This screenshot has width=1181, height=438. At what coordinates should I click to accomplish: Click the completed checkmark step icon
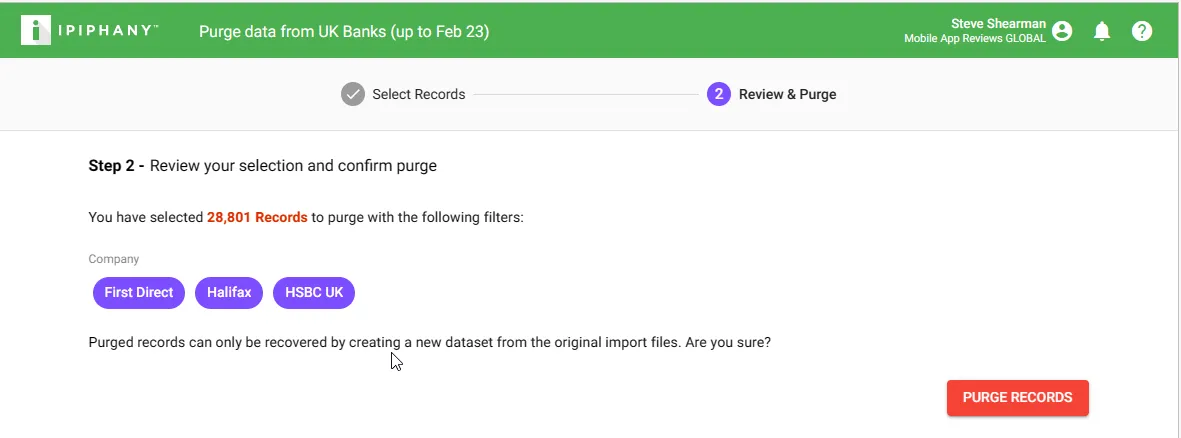point(352,94)
